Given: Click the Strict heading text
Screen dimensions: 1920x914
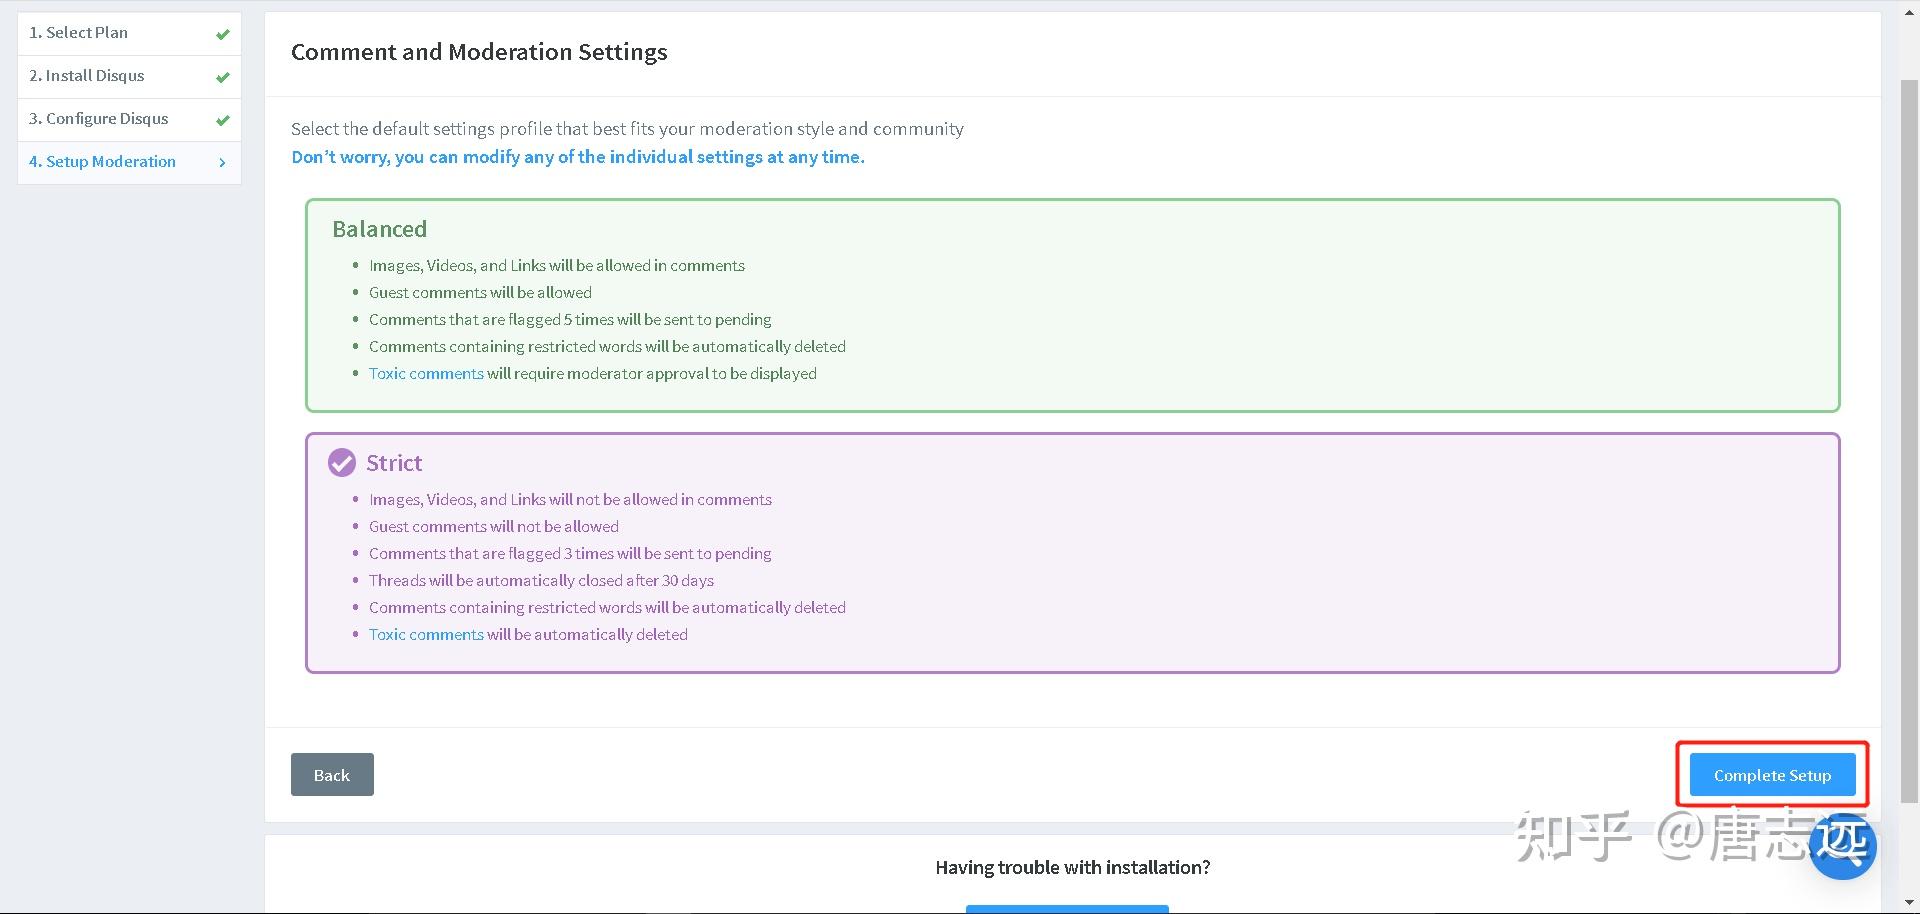Looking at the screenshot, I should (x=394, y=463).
